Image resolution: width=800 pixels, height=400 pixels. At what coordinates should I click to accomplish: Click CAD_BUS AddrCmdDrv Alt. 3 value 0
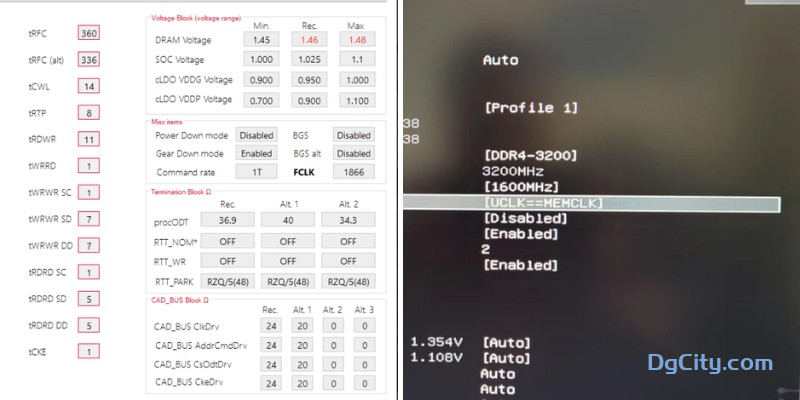(x=365, y=345)
